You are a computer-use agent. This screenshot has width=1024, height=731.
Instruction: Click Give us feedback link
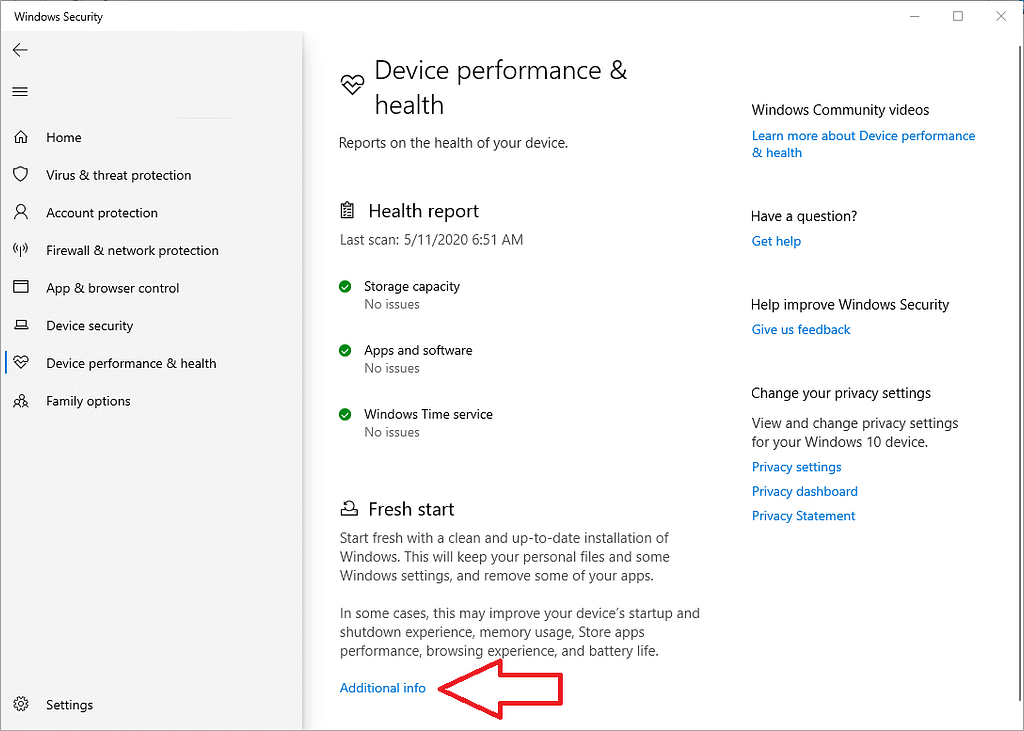(801, 329)
